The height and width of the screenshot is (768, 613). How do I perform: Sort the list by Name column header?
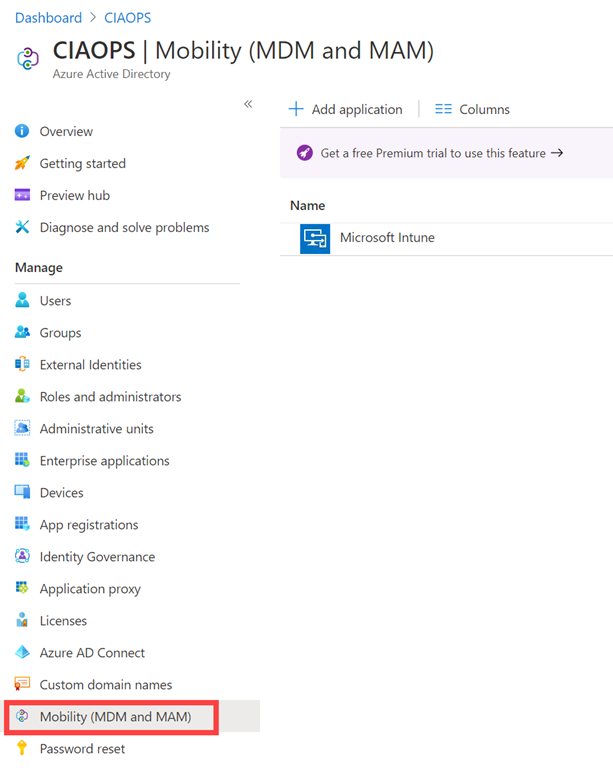click(308, 206)
